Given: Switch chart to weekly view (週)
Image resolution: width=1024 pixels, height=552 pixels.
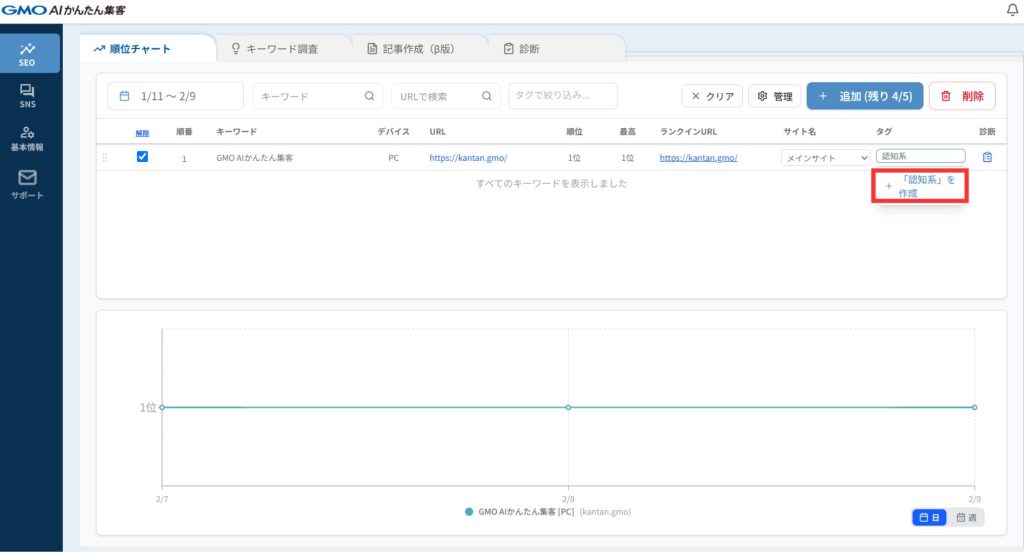Looking at the screenshot, I should tap(966, 518).
